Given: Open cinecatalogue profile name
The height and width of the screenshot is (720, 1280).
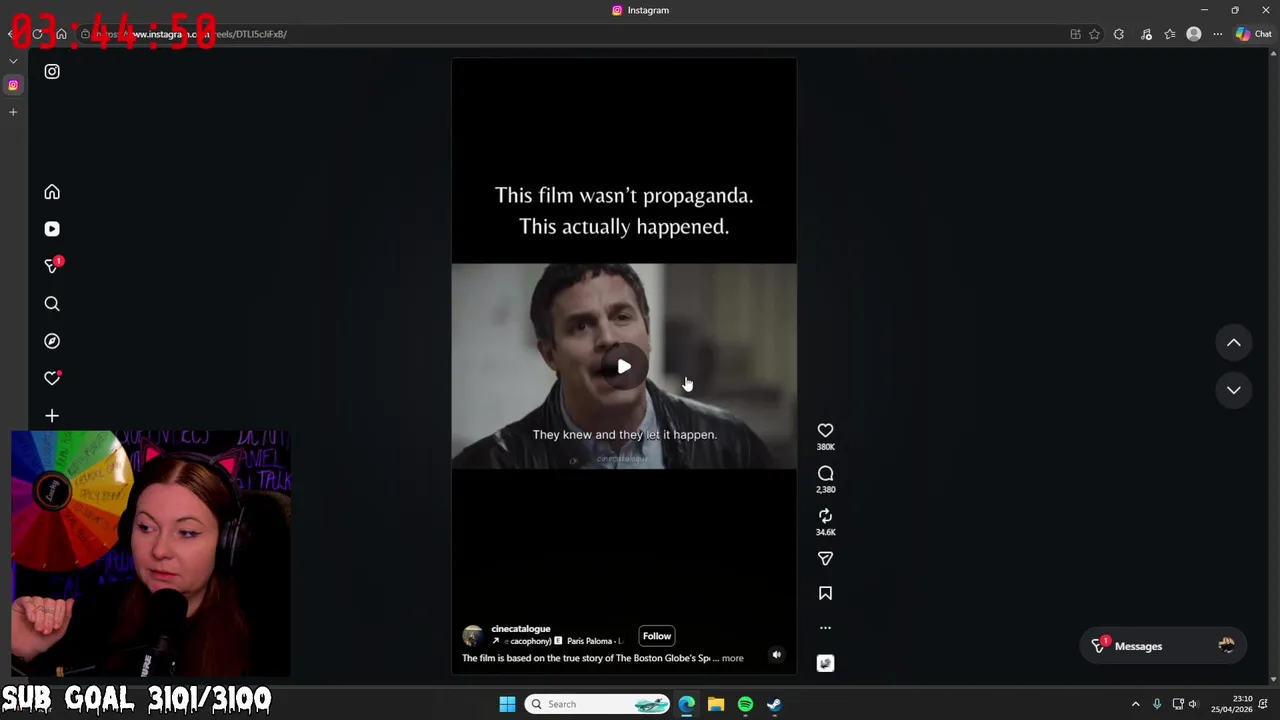Looking at the screenshot, I should tap(521, 629).
